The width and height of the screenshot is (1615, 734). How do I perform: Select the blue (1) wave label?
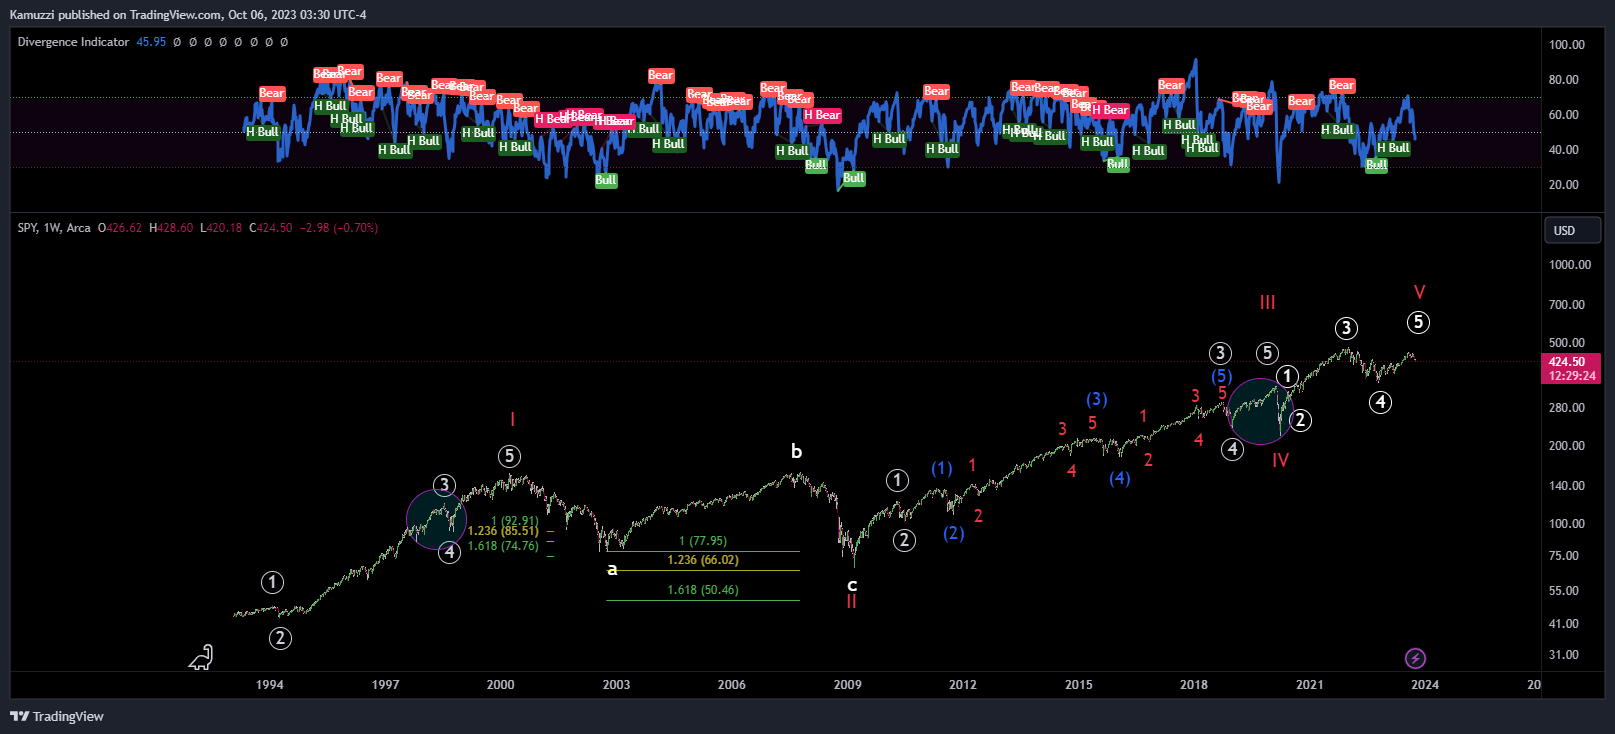(942, 468)
